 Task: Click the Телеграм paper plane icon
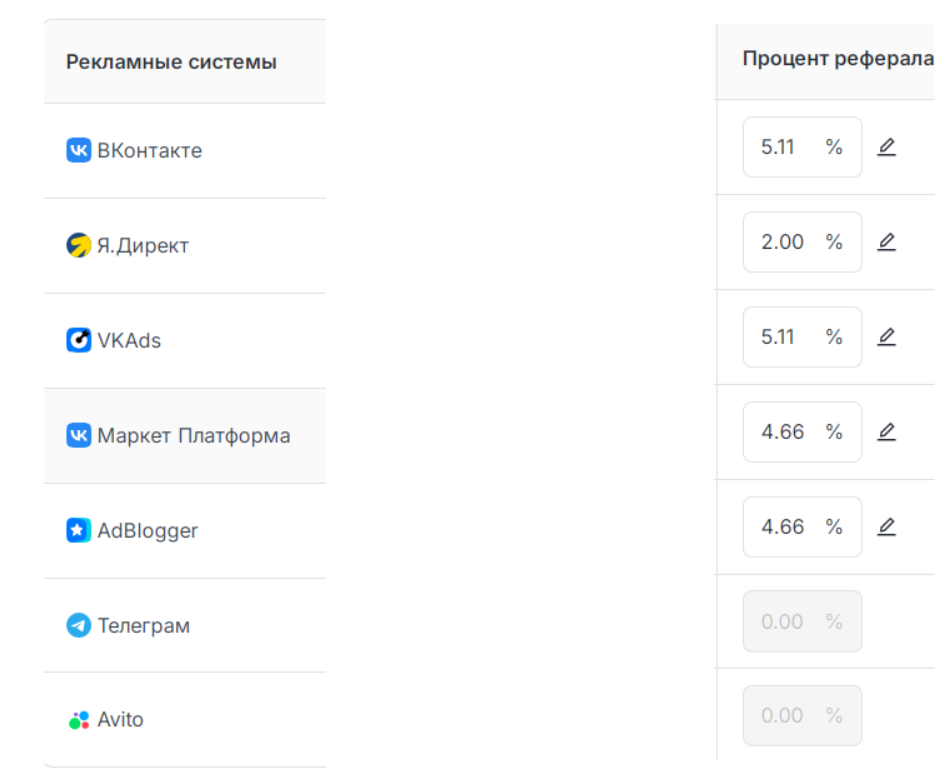click(78, 626)
